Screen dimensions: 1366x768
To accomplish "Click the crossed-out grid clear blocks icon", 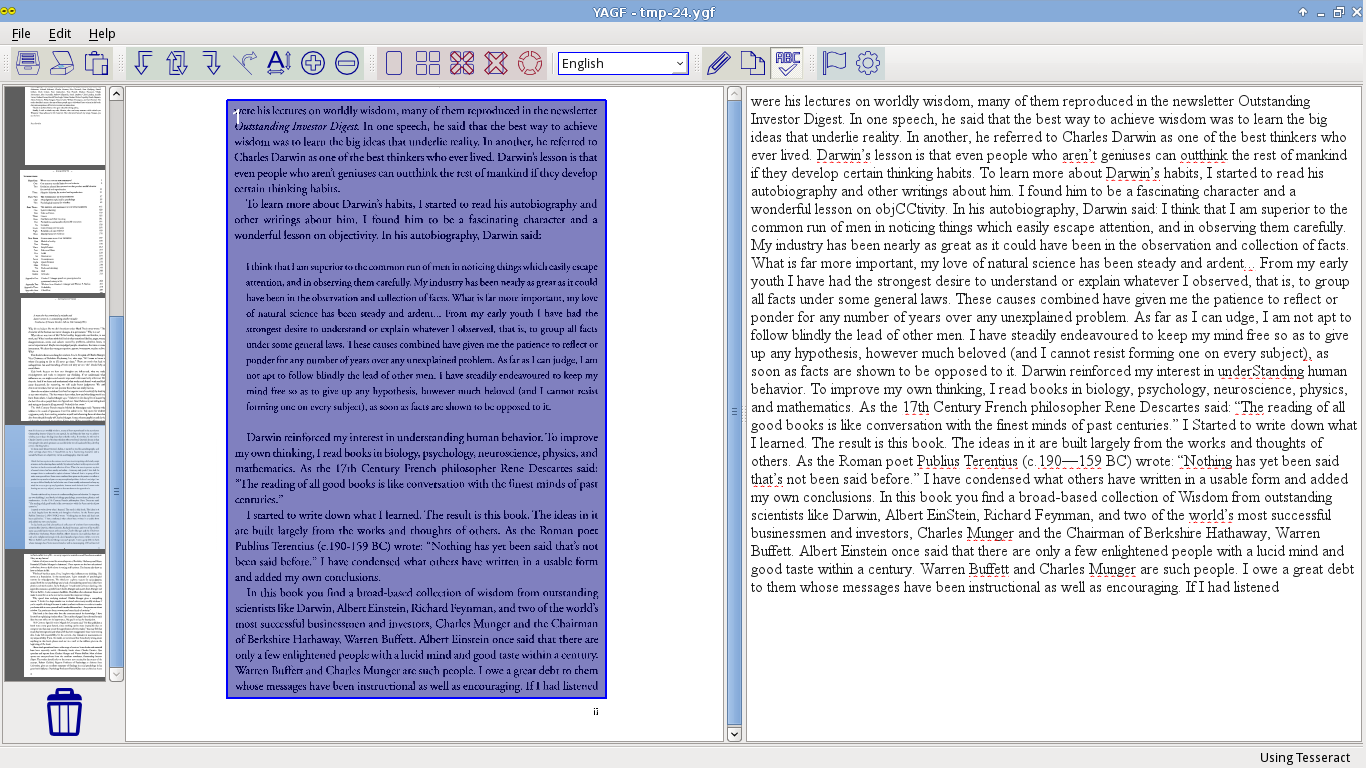I will click(x=462, y=63).
